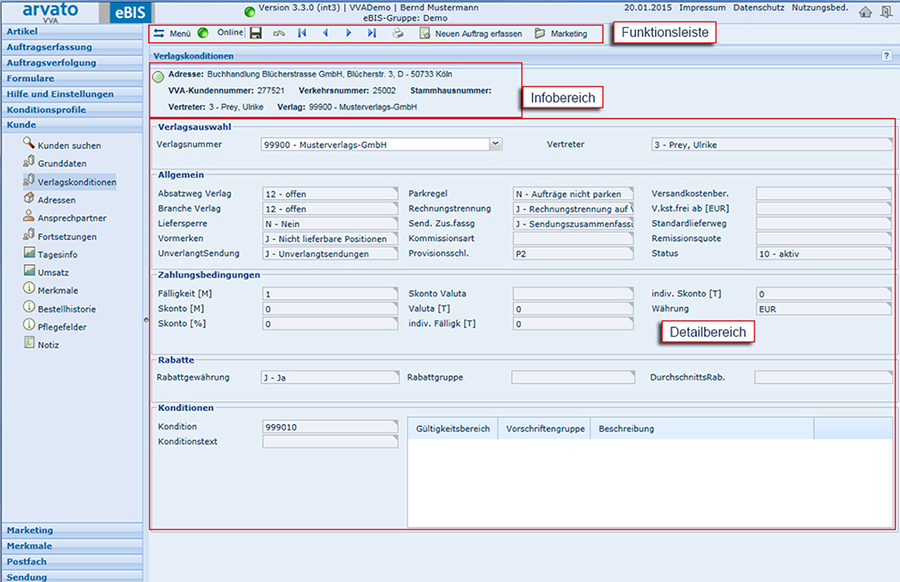Click the Notiz sheet icon
Viewport: 900px width, 582px height.
[x=29, y=343]
